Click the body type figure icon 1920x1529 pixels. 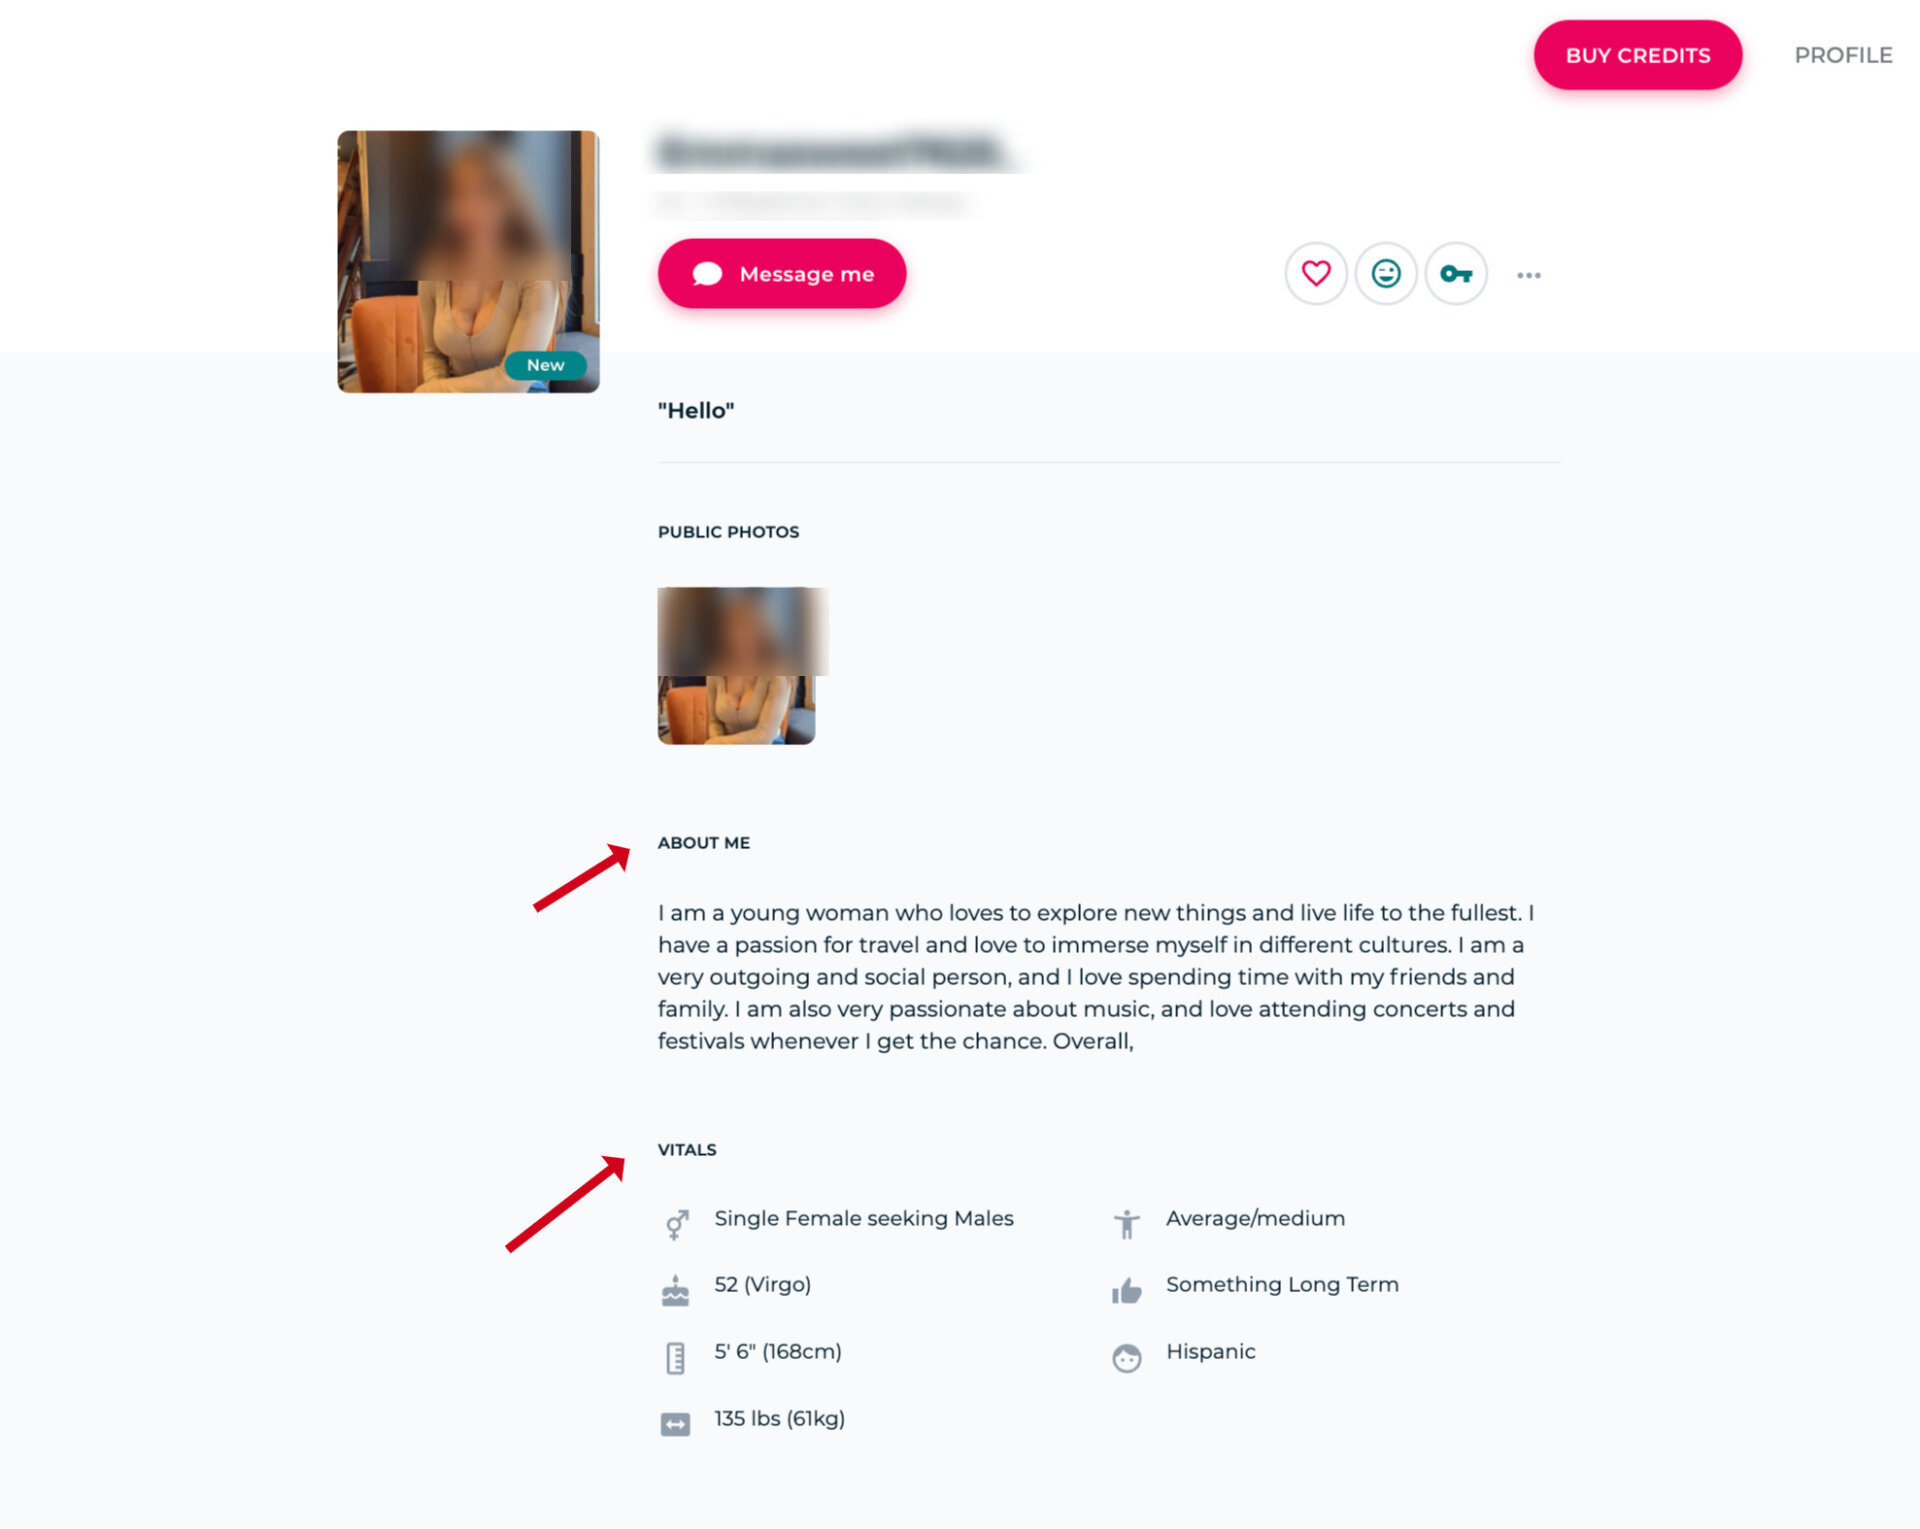coord(1127,1224)
